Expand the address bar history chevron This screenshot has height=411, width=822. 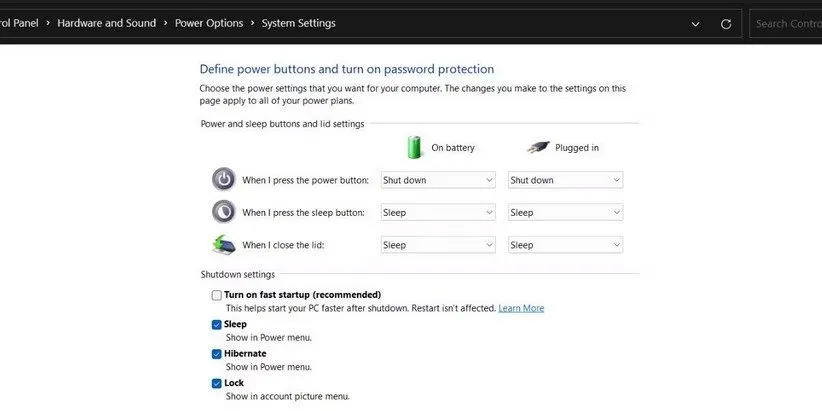pyautogui.click(x=696, y=23)
